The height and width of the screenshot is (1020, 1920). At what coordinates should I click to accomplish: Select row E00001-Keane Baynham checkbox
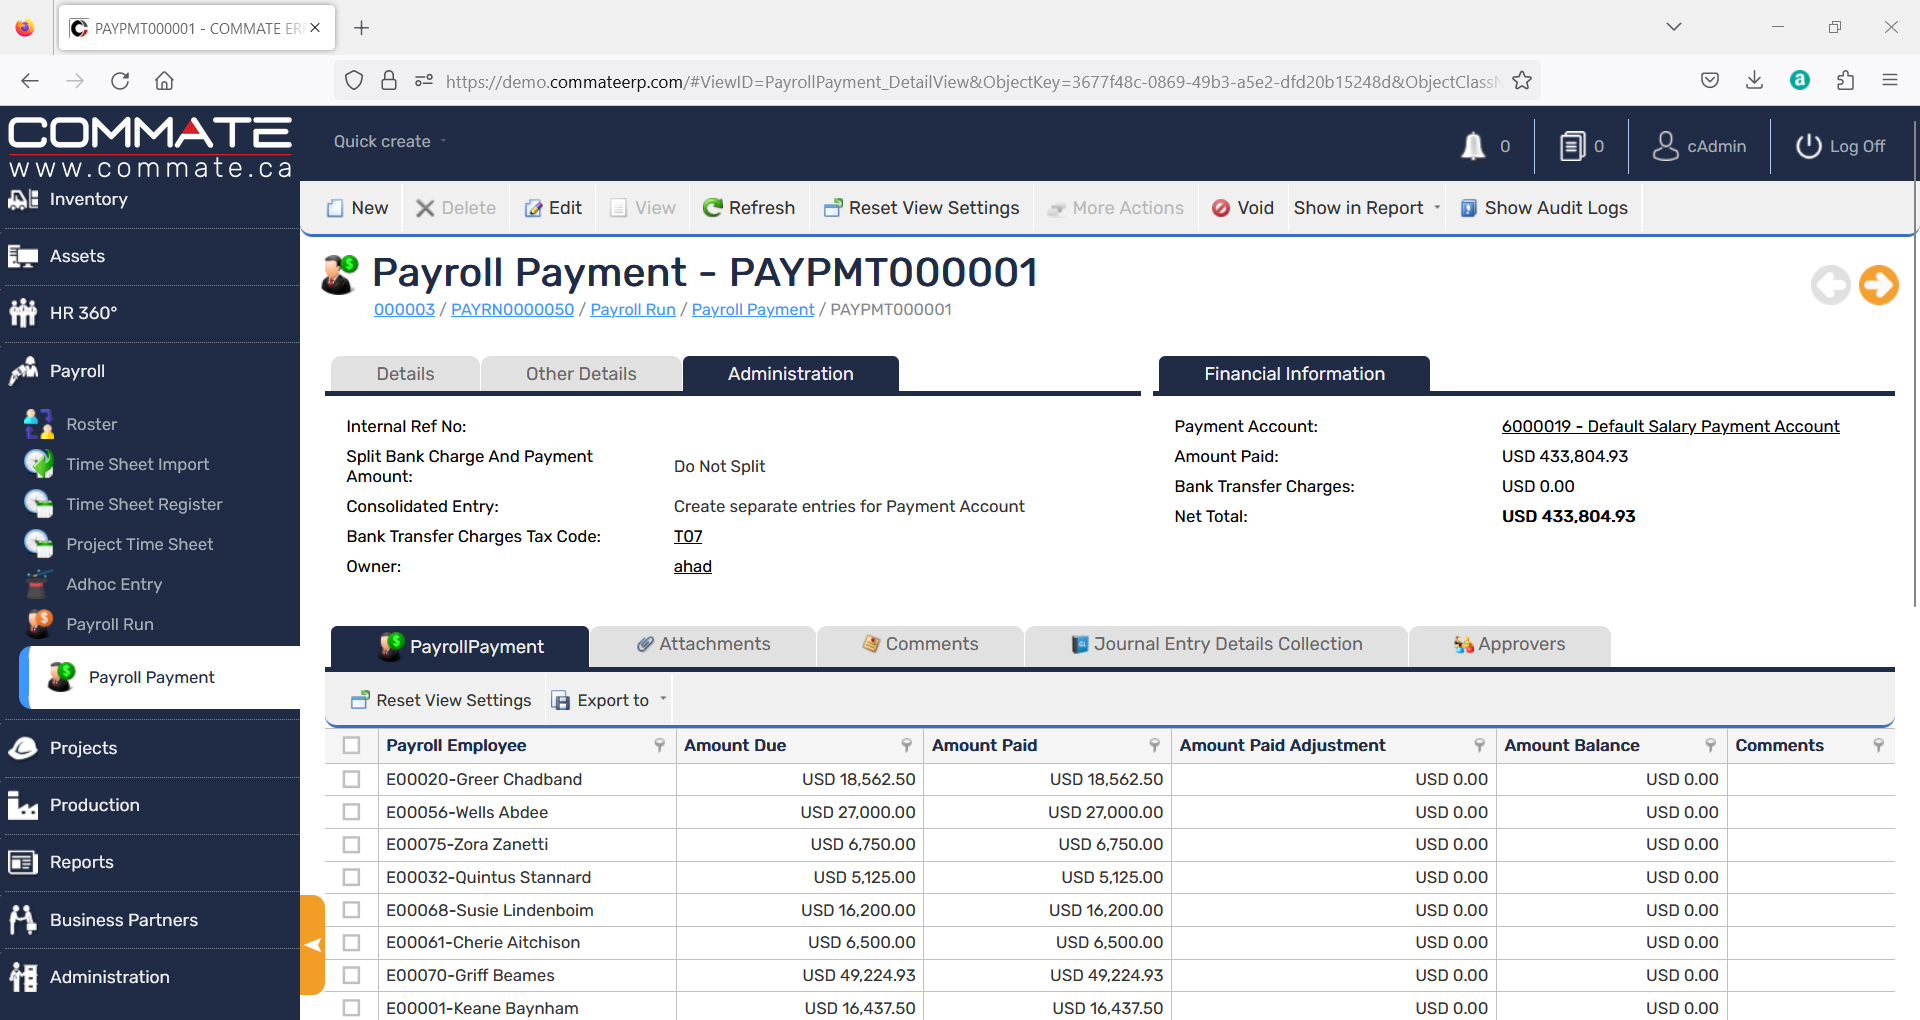pyautogui.click(x=351, y=1008)
